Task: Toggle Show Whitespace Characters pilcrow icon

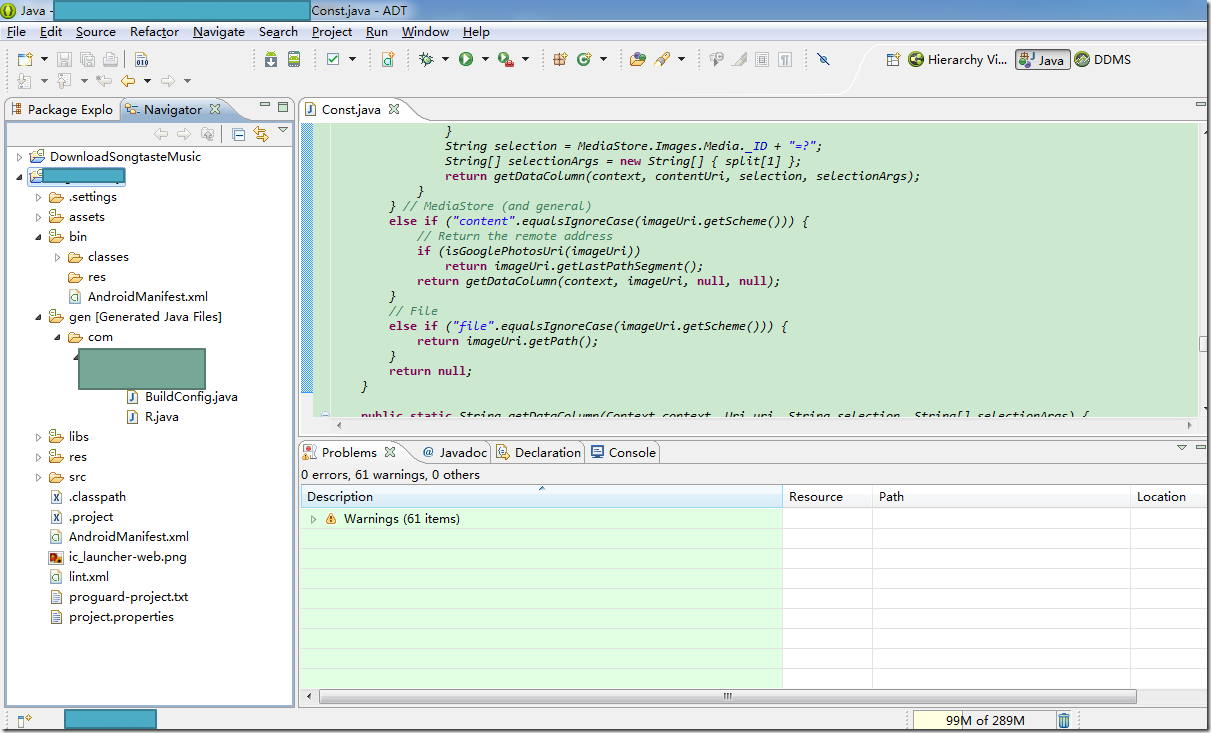Action: tap(785, 60)
